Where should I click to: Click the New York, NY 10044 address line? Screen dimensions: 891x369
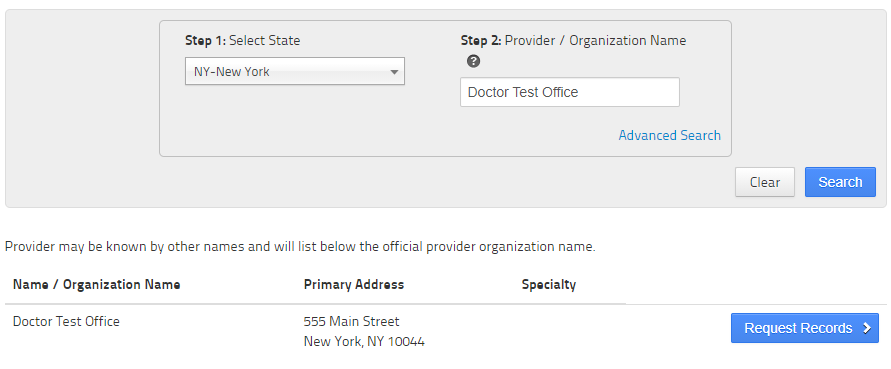(x=364, y=342)
